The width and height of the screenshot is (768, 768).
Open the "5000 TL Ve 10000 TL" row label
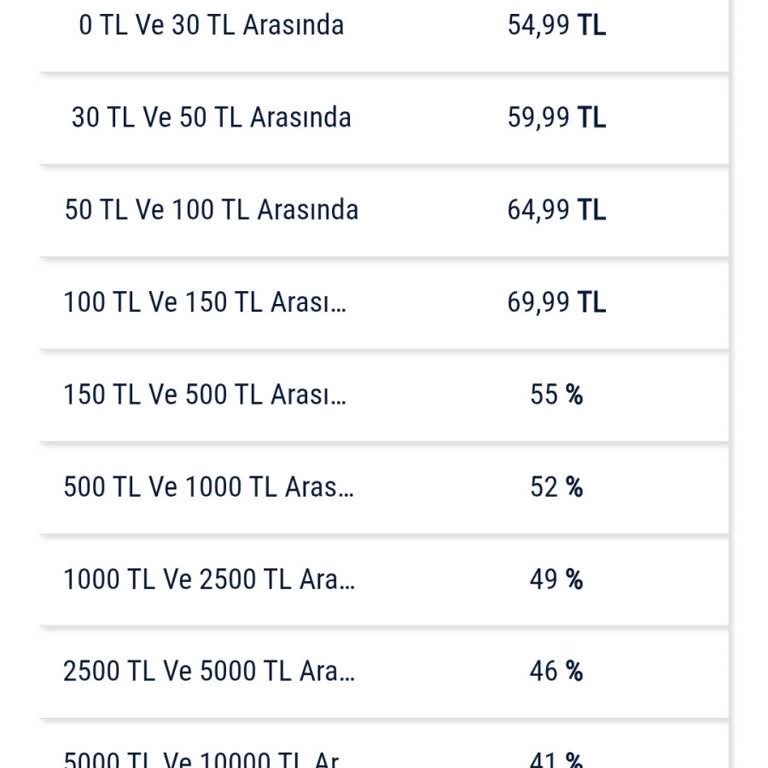[201, 760]
